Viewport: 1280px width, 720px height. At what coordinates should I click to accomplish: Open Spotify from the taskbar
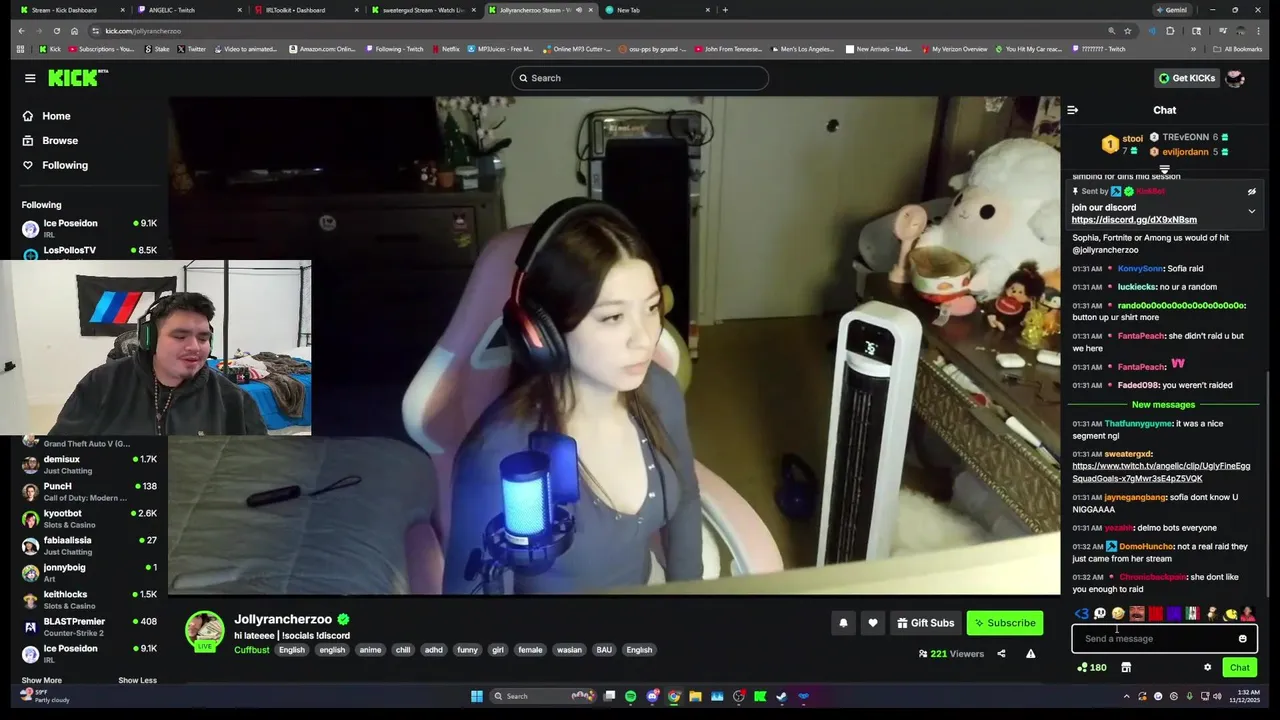point(630,696)
